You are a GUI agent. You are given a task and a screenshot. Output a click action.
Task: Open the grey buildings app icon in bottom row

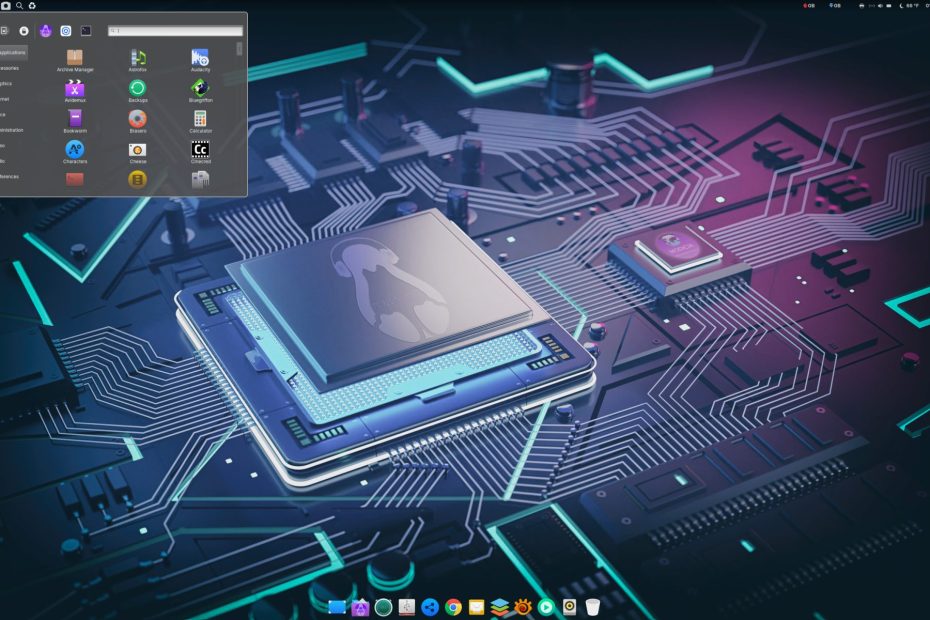point(200,179)
